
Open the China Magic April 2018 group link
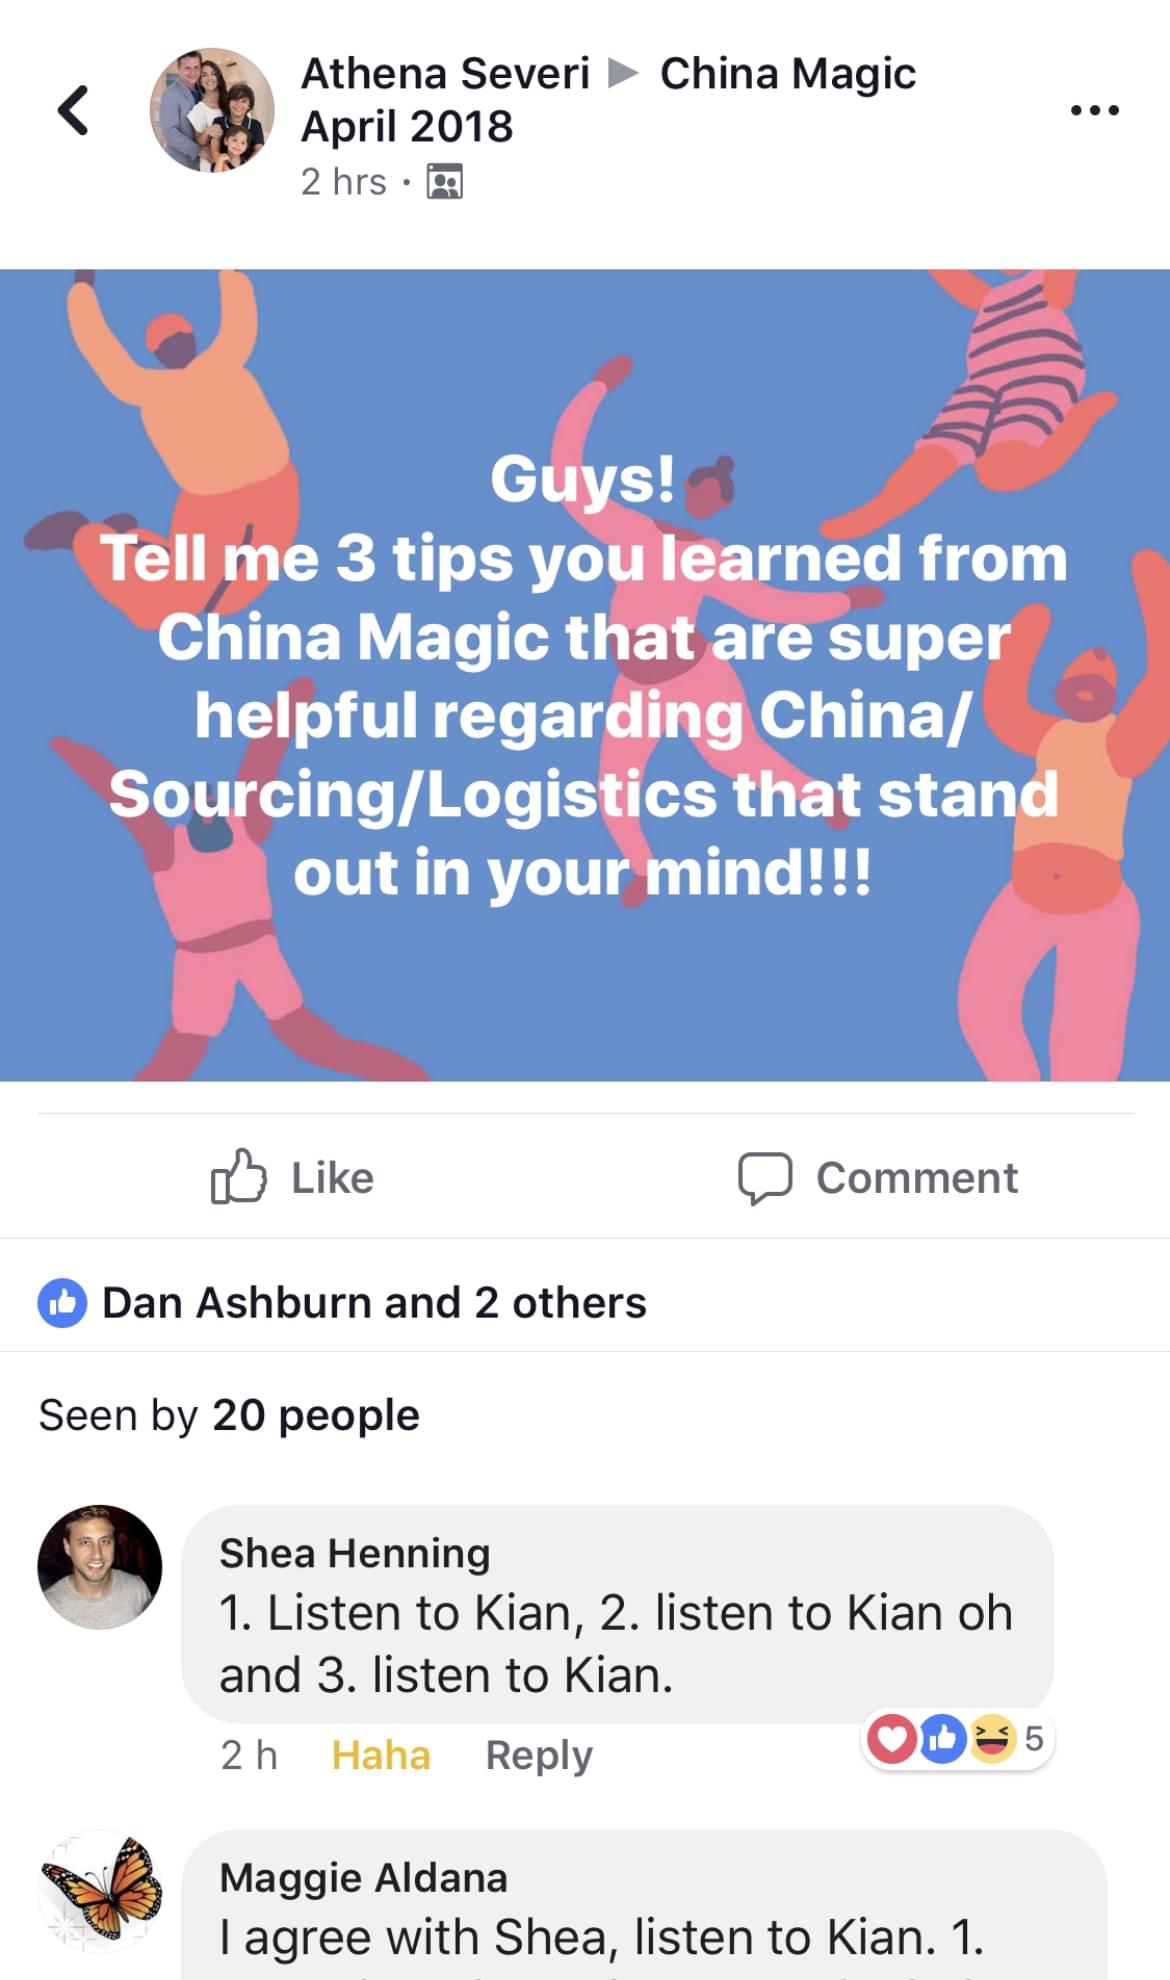click(x=608, y=99)
